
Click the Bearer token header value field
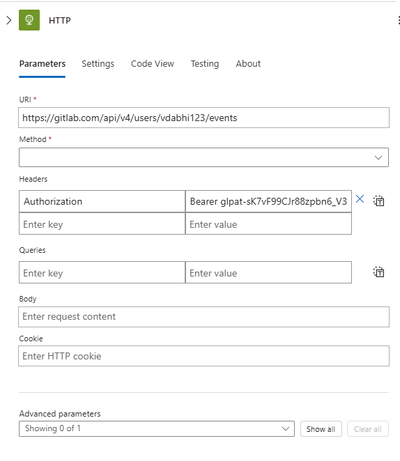click(268, 201)
